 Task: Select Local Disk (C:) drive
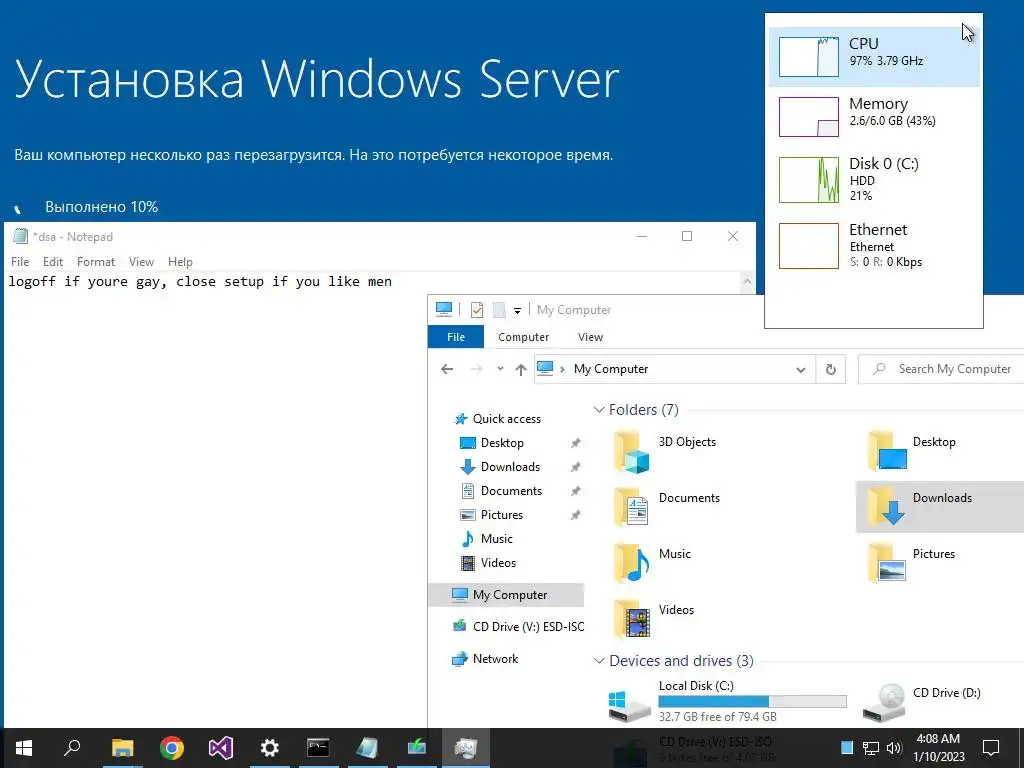click(x=728, y=701)
